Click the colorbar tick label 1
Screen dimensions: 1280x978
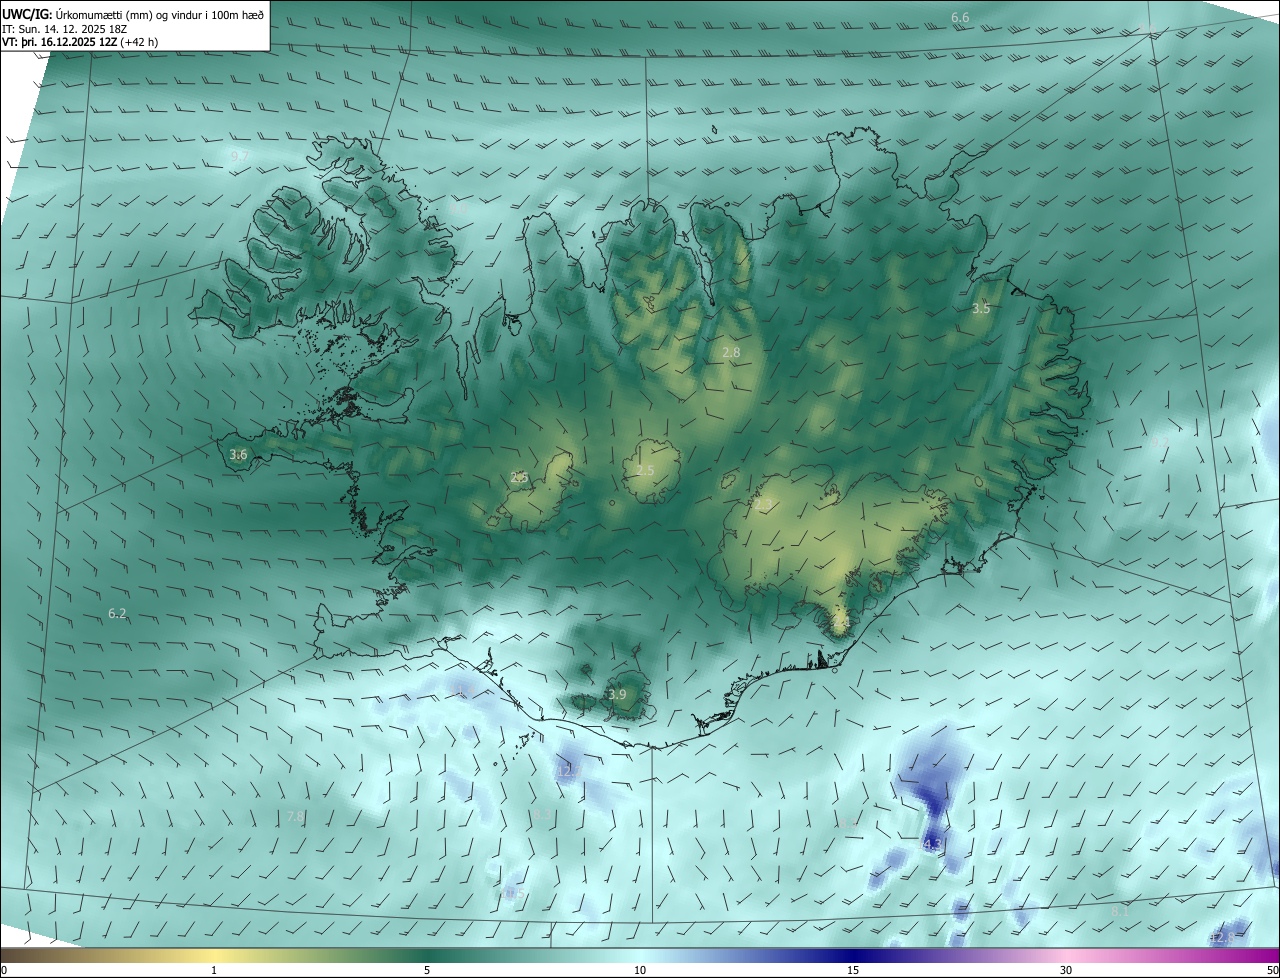point(214,970)
